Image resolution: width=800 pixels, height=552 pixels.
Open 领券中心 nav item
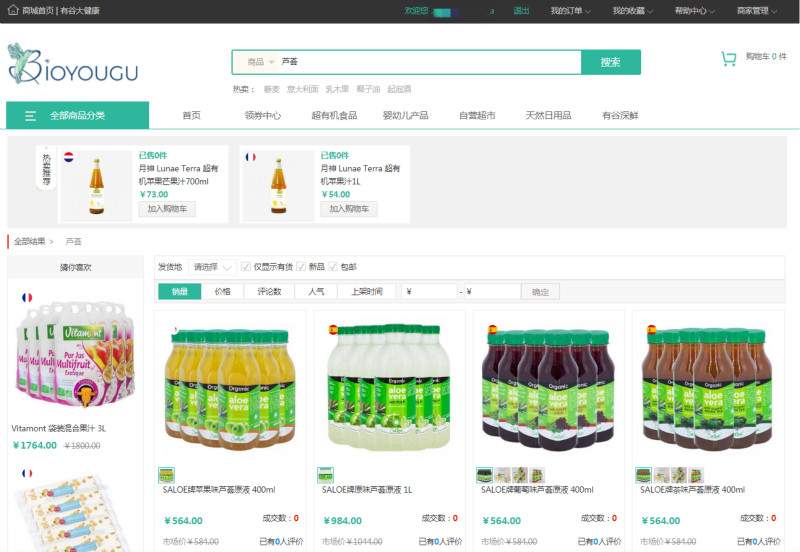pos(263,116)
